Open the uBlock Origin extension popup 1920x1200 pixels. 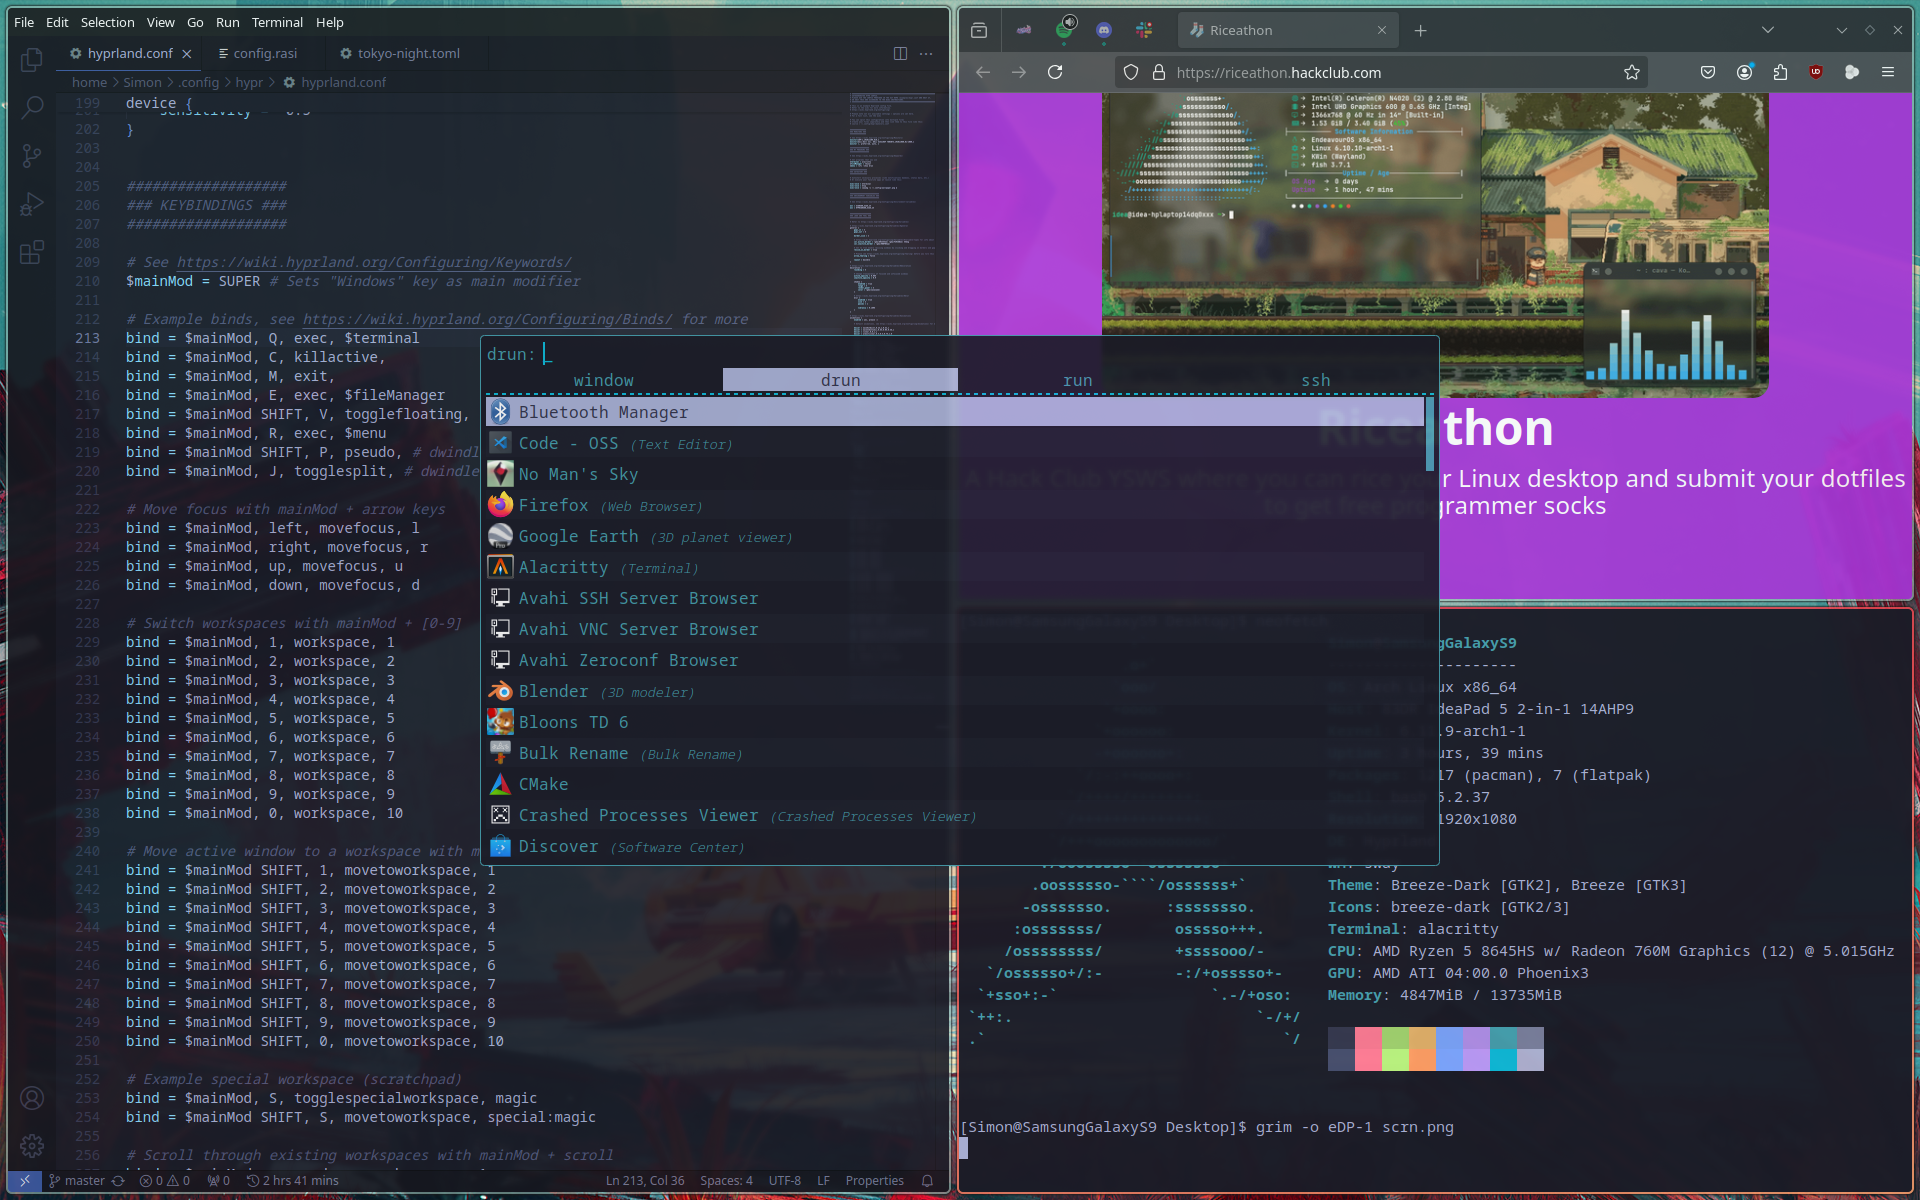[x=1816, y=72]
